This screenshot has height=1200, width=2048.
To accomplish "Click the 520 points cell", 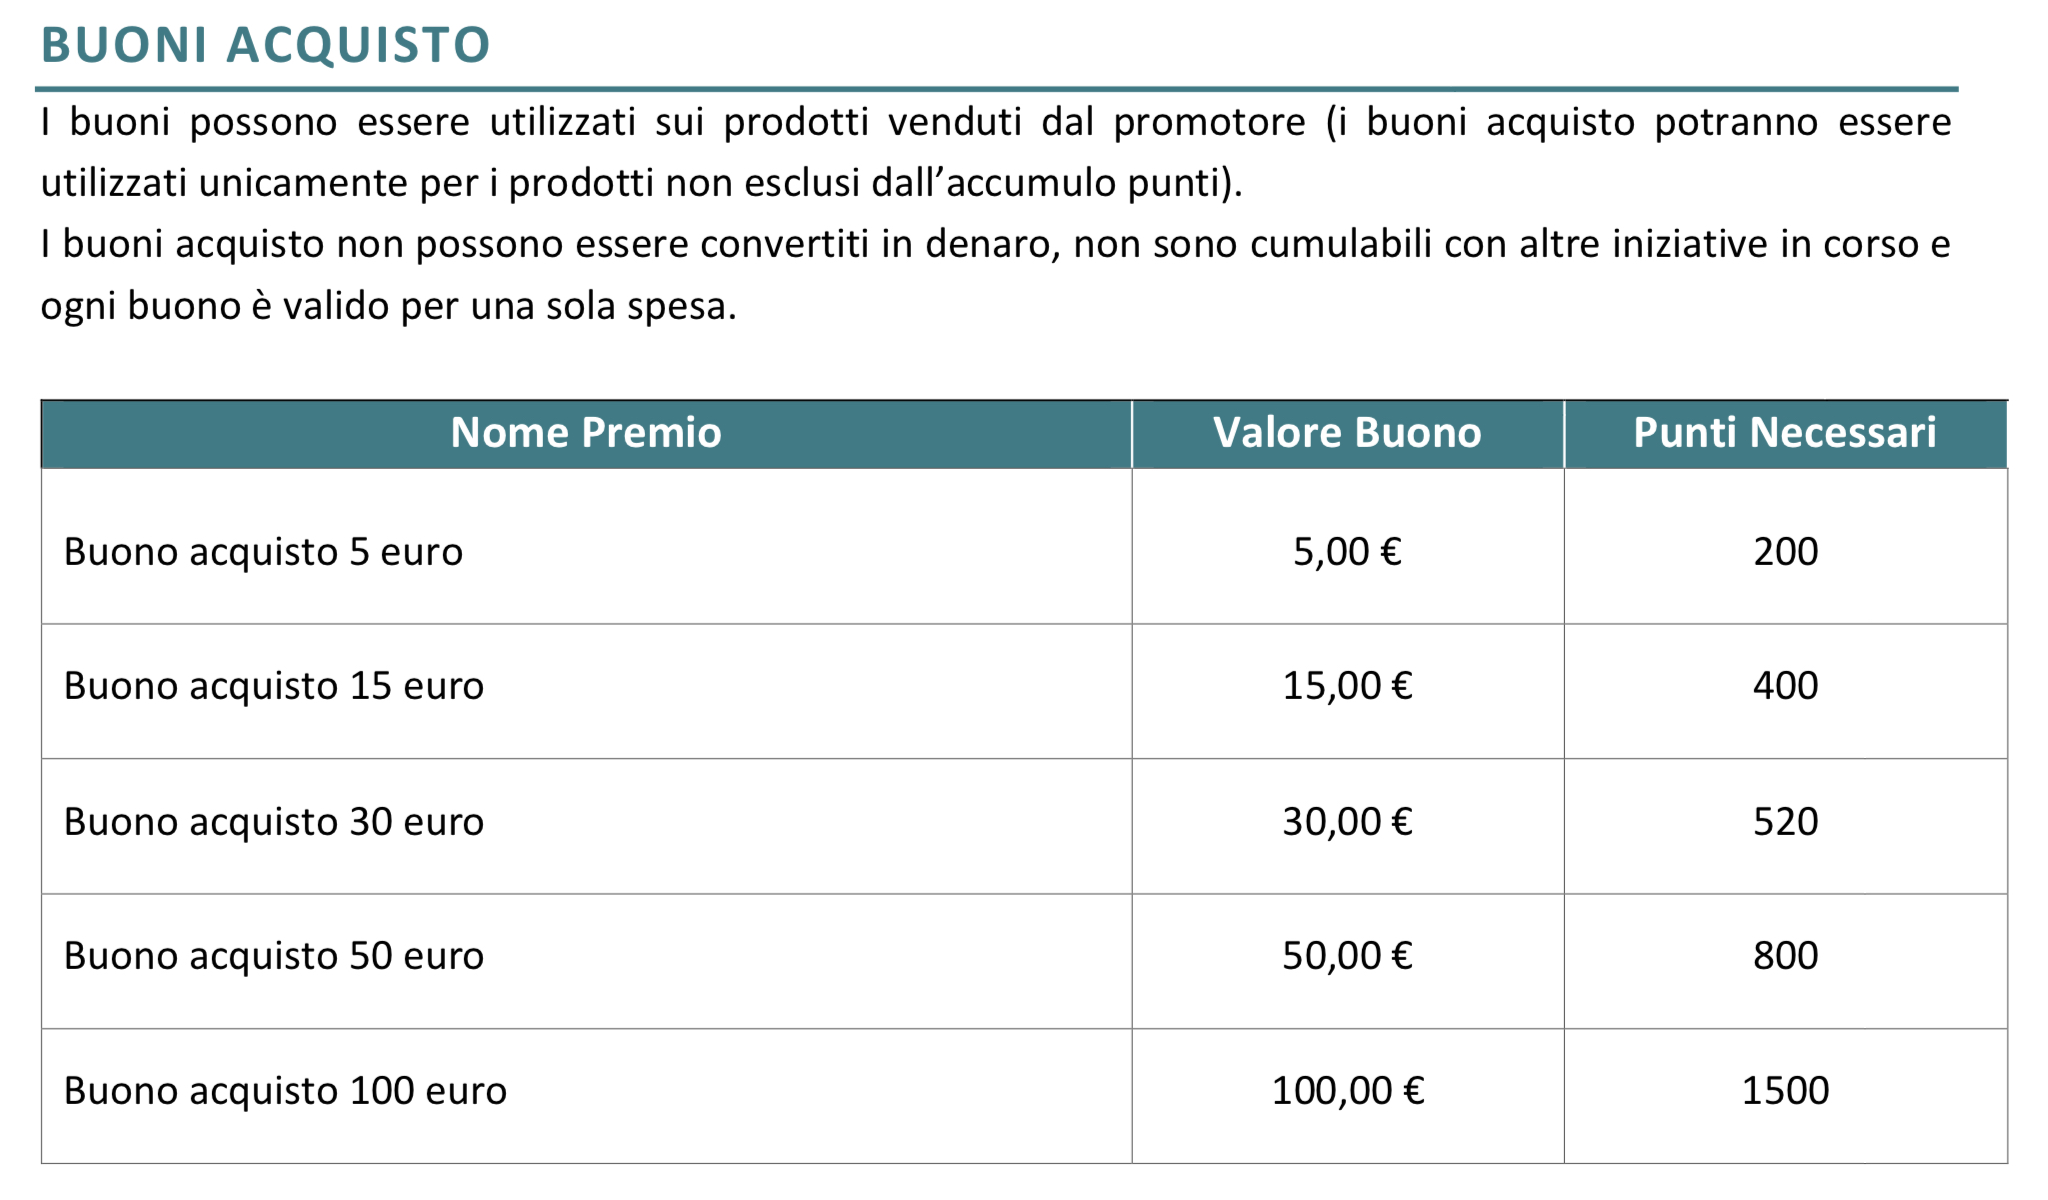I will tap(1785, 822).
